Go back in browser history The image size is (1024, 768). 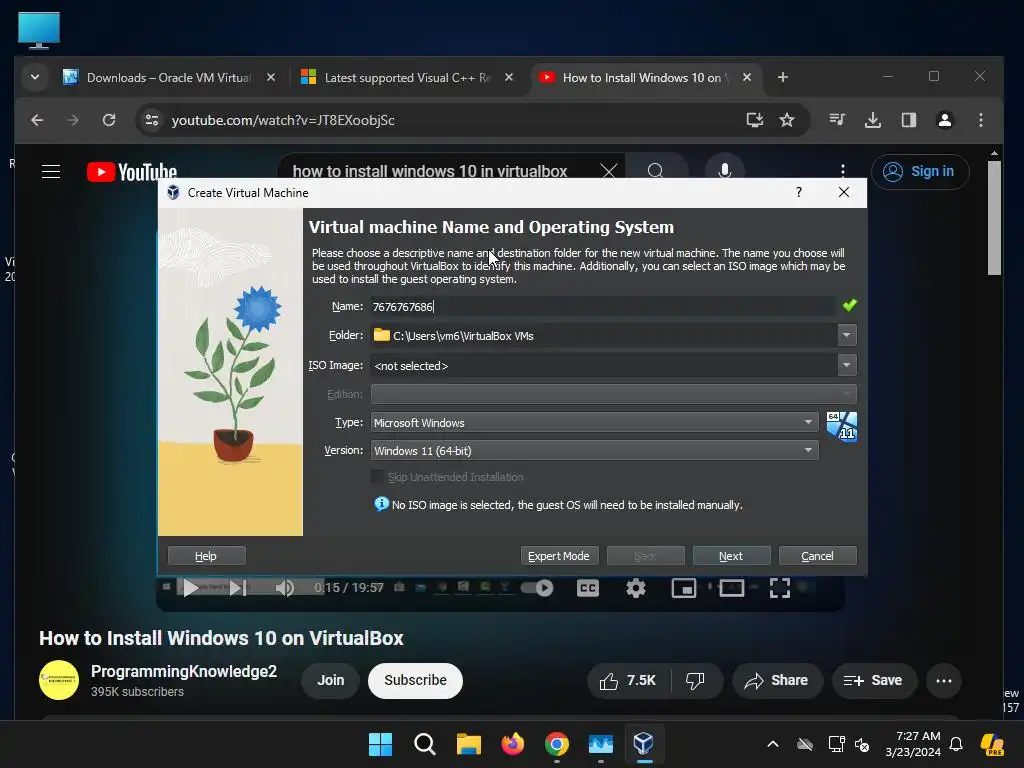pos(37,120)
